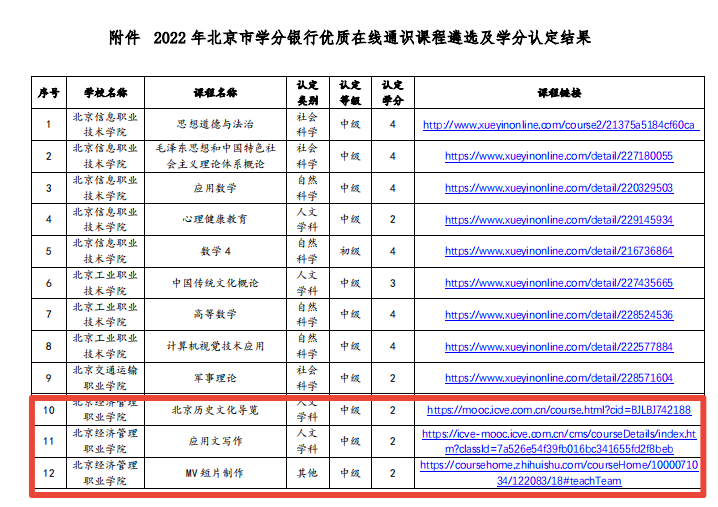718x507 pixels.
Task: Open the xueyinonline course2 link in row 1
Action: pos(559,125)
